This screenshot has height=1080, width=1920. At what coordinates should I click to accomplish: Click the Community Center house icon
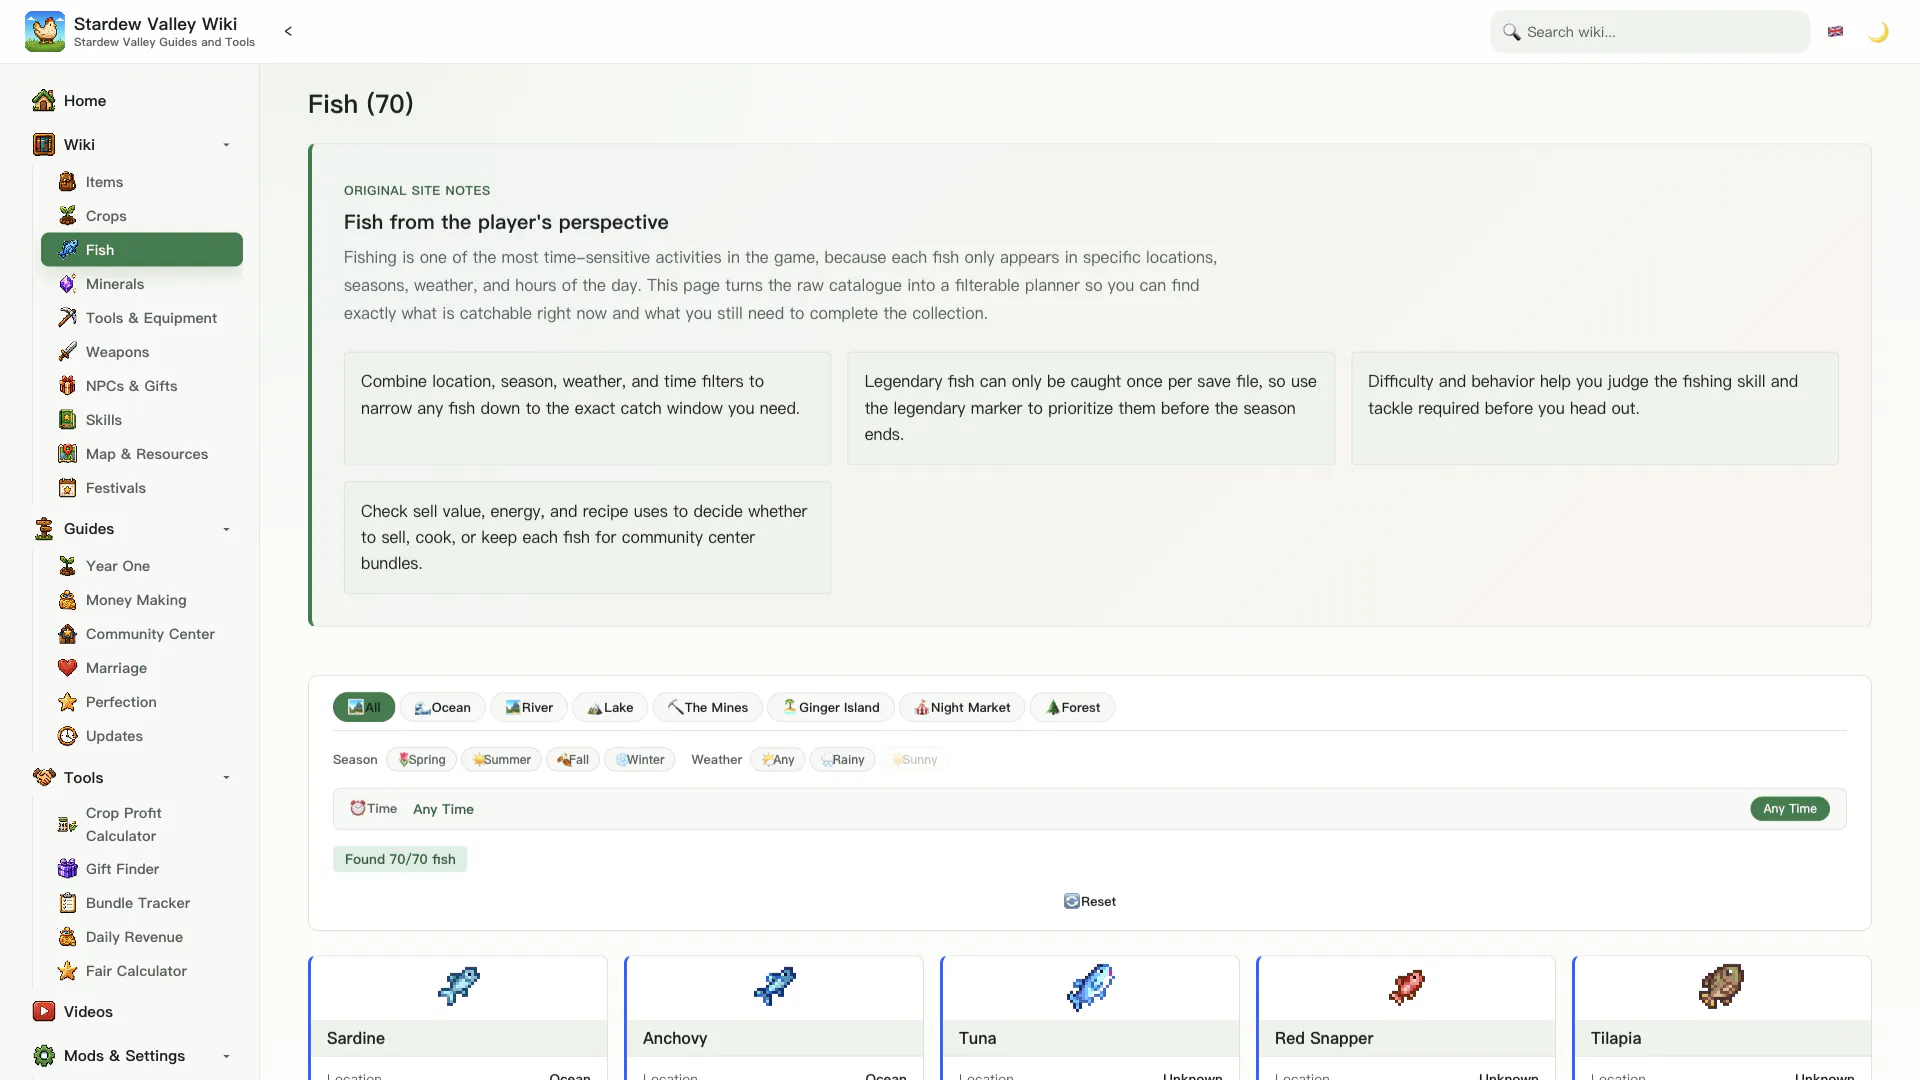[x=67, y=634]
